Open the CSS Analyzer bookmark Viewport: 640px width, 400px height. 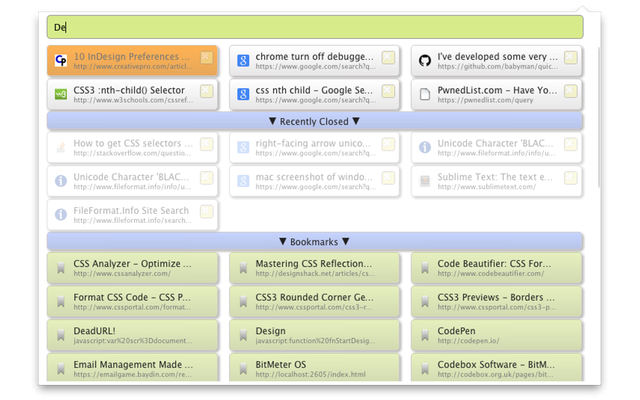(133, 268)
